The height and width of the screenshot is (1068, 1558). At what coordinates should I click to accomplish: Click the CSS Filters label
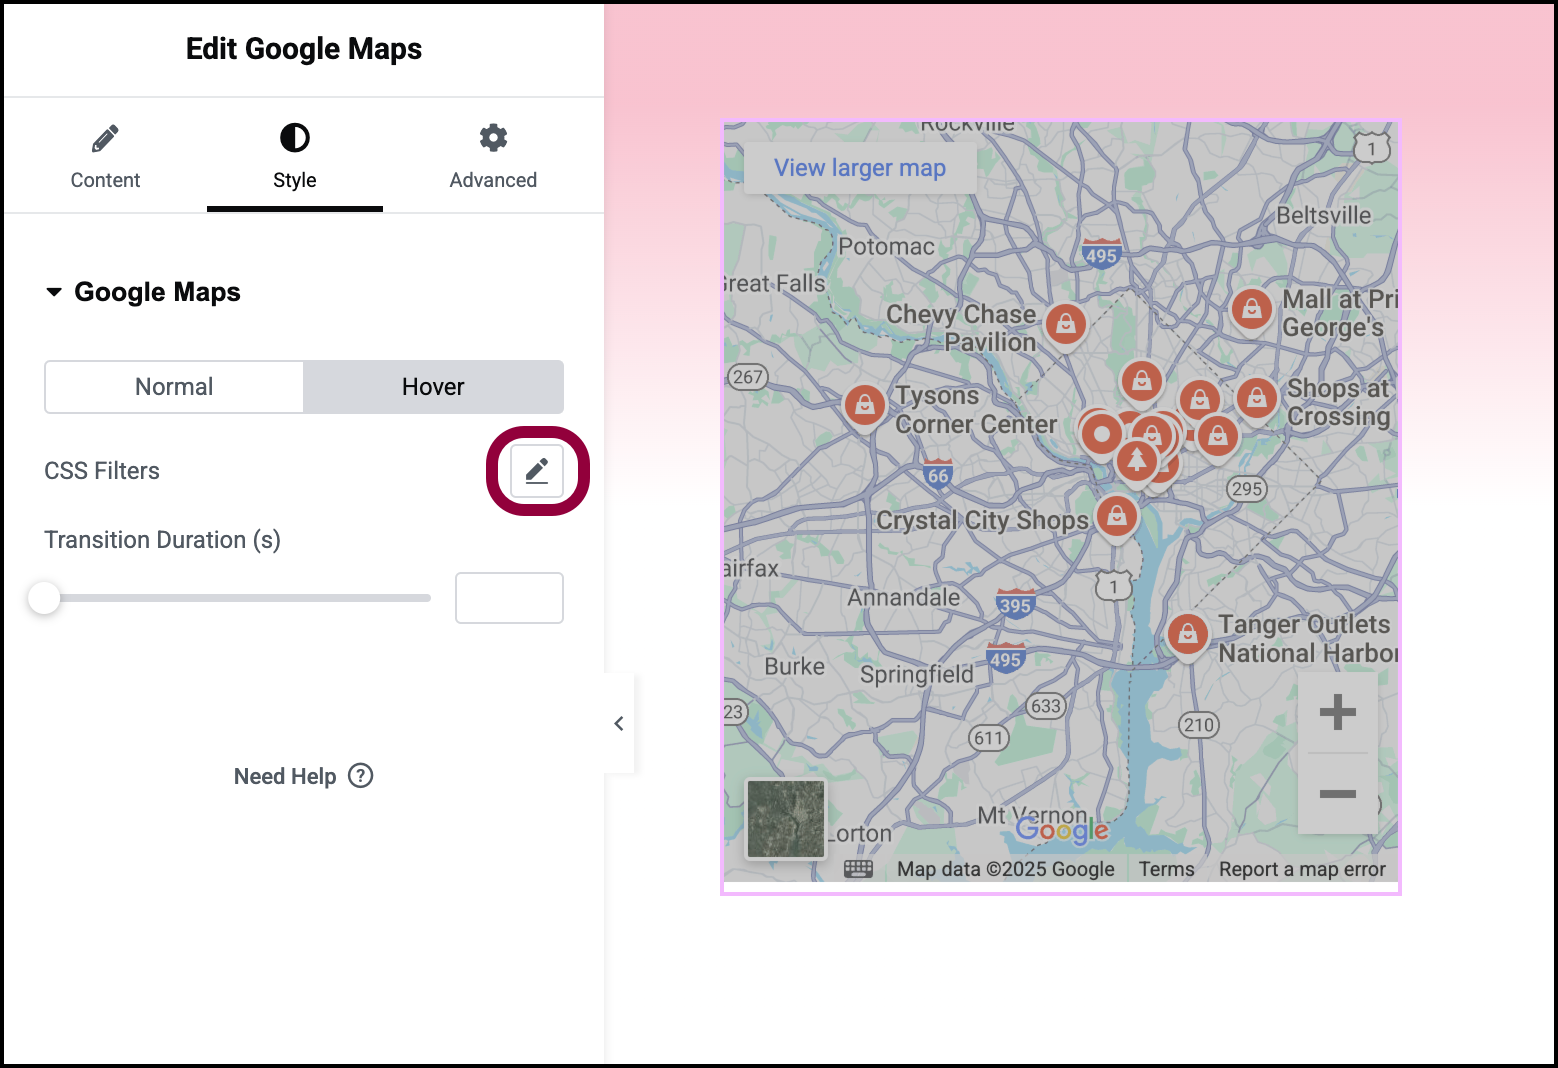pos(102,471)
